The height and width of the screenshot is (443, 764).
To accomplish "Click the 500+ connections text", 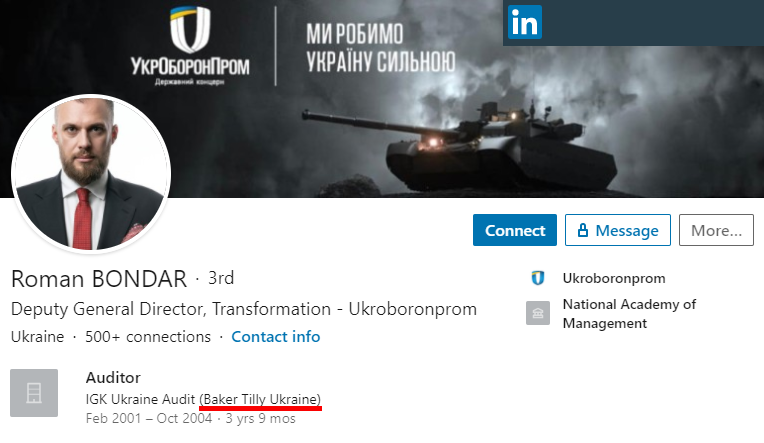I will coord(148,337).
